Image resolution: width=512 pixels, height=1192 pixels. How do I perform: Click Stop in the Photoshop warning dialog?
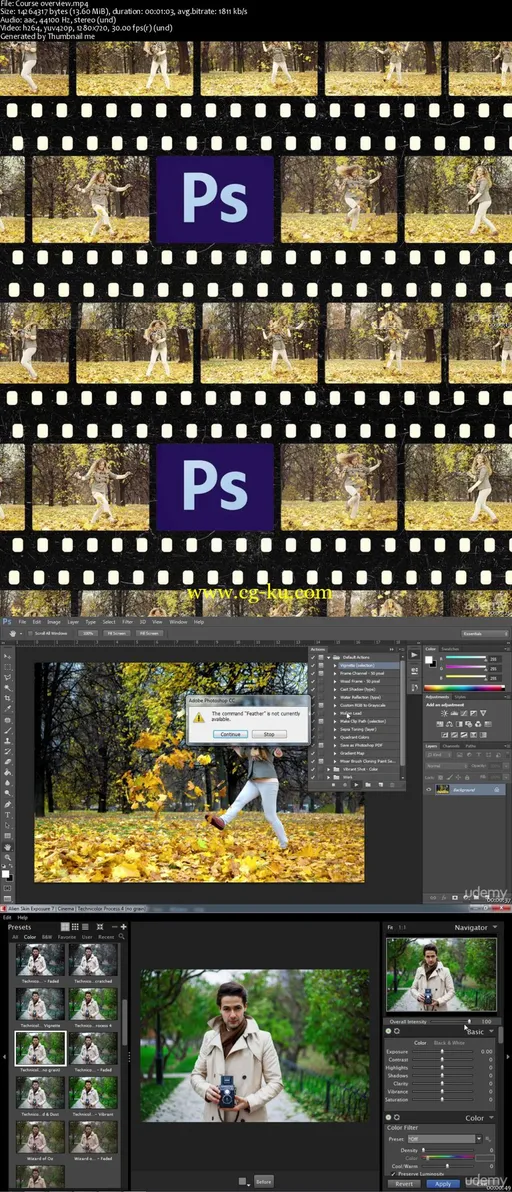[x=269, y=734]
